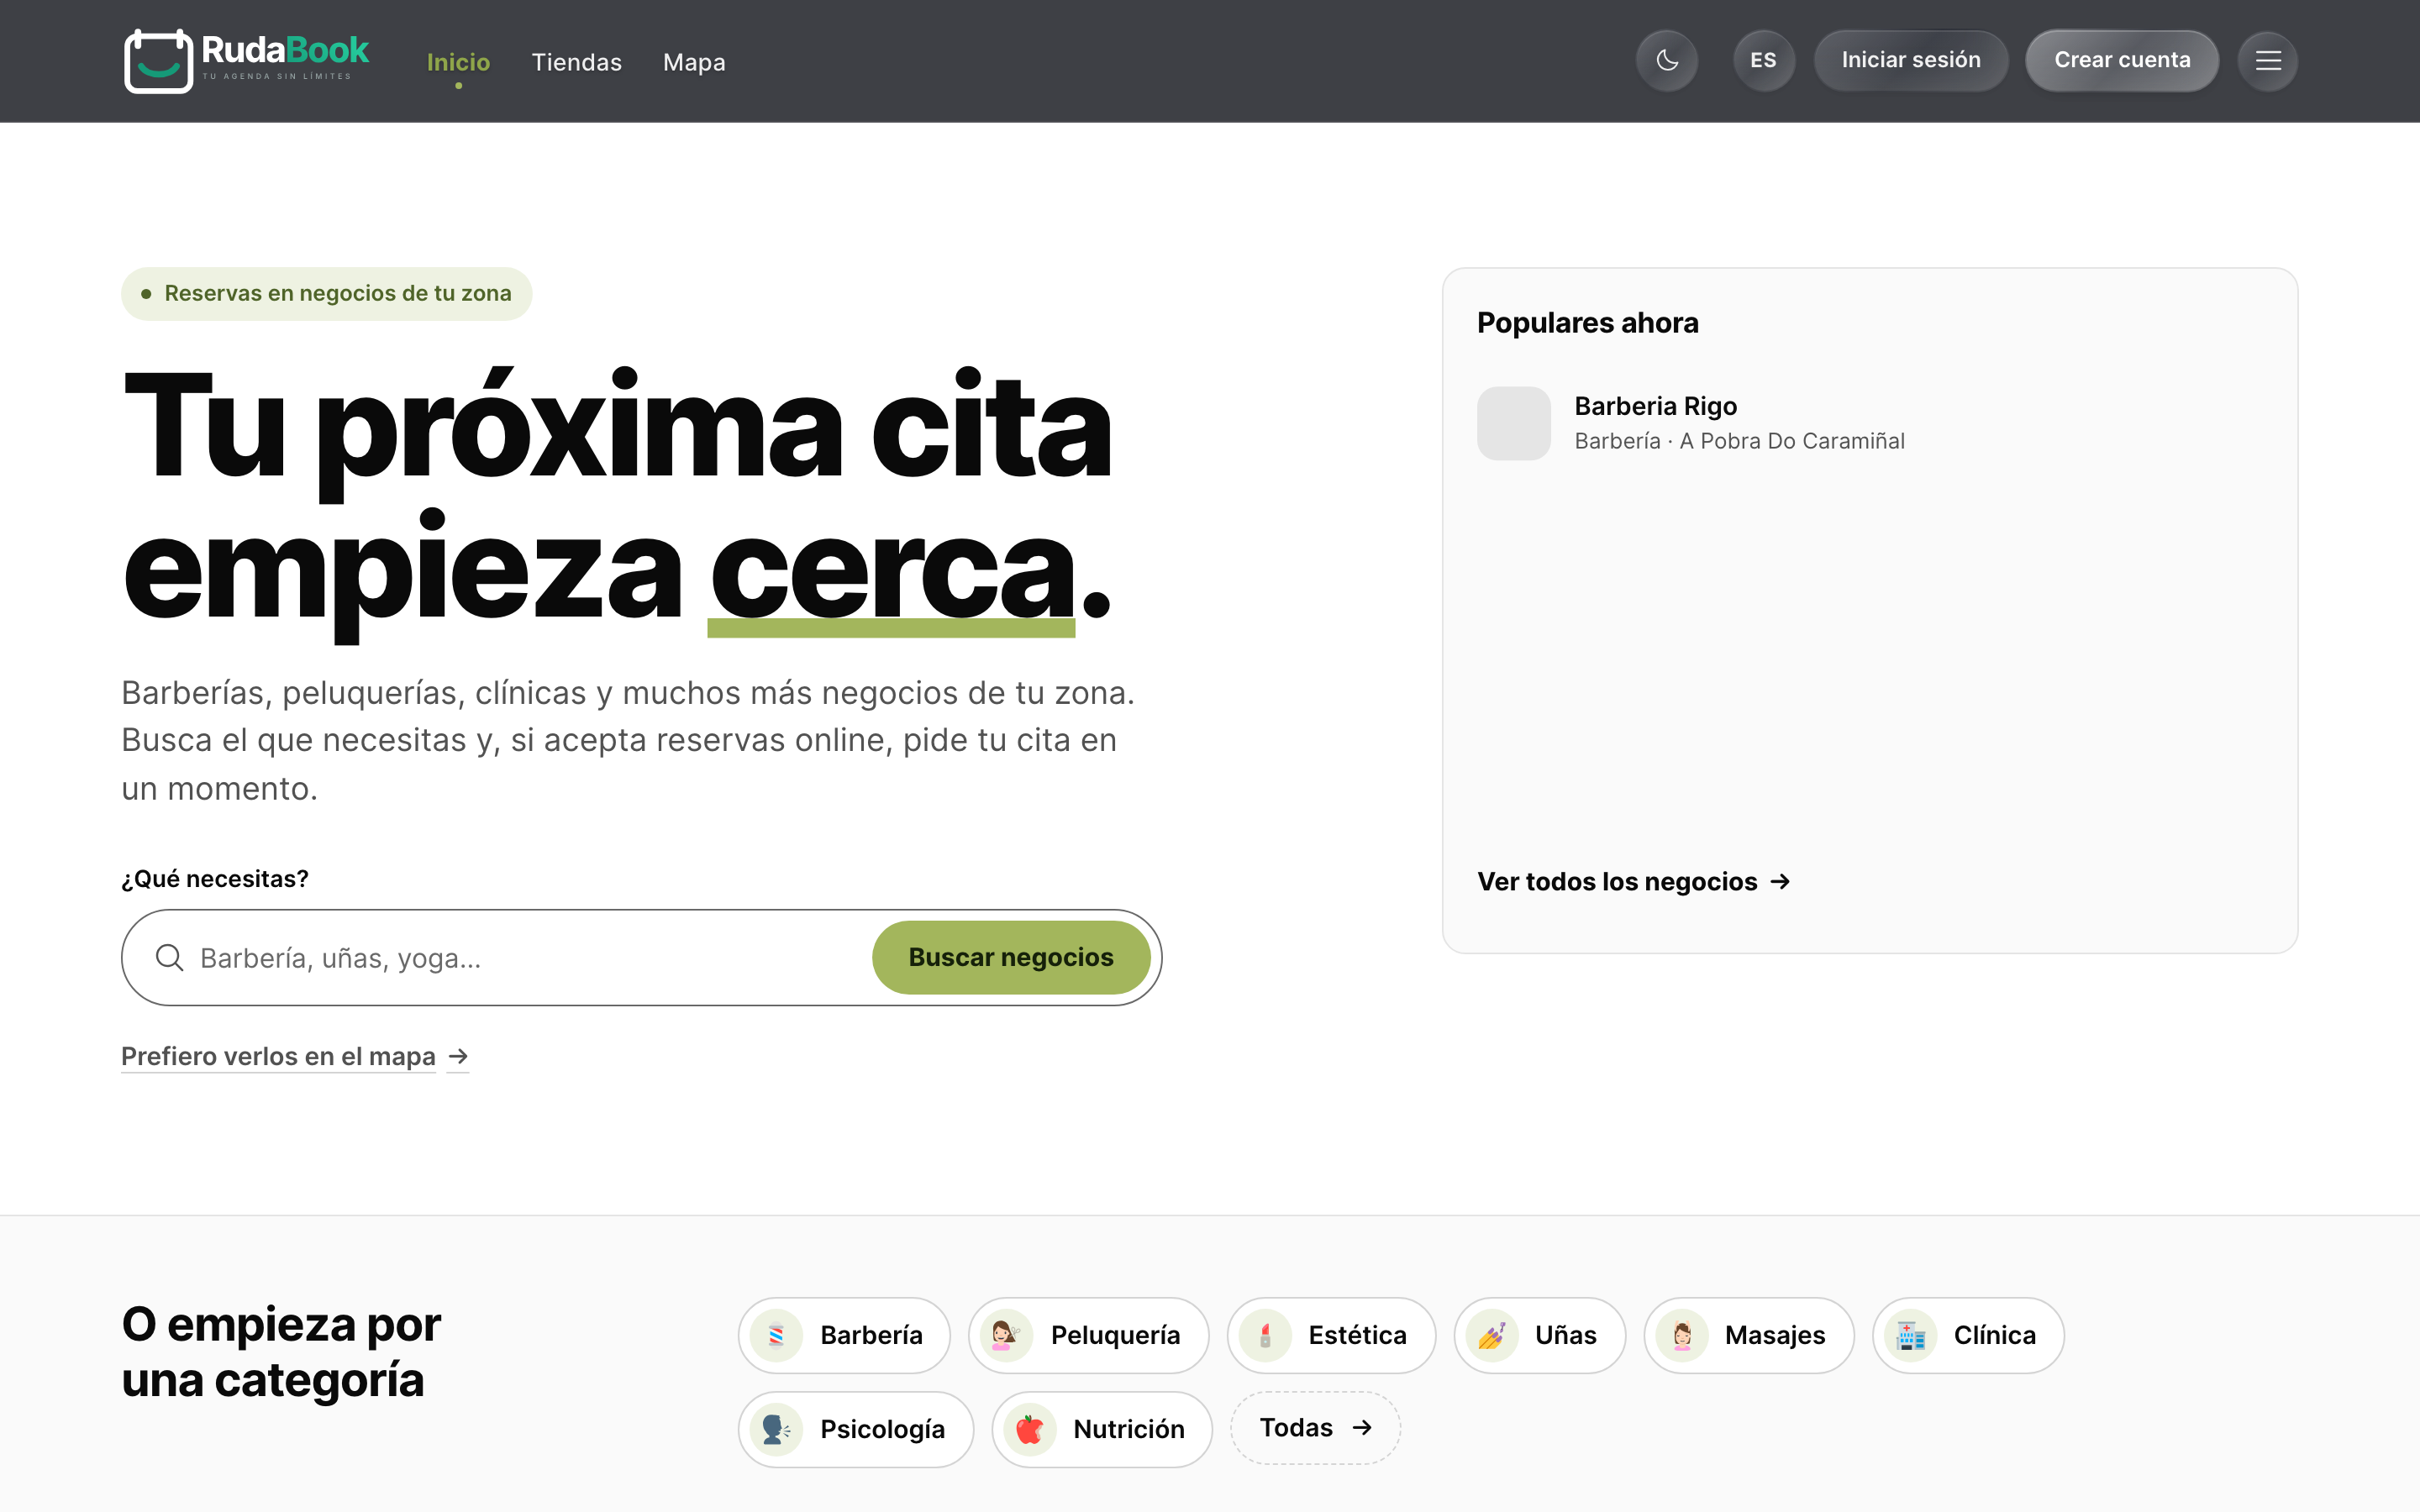The image size is (2420, 1512).
Task: Follow 'Ver todos los negocios' link
Action: click(x=1633, y=881)
